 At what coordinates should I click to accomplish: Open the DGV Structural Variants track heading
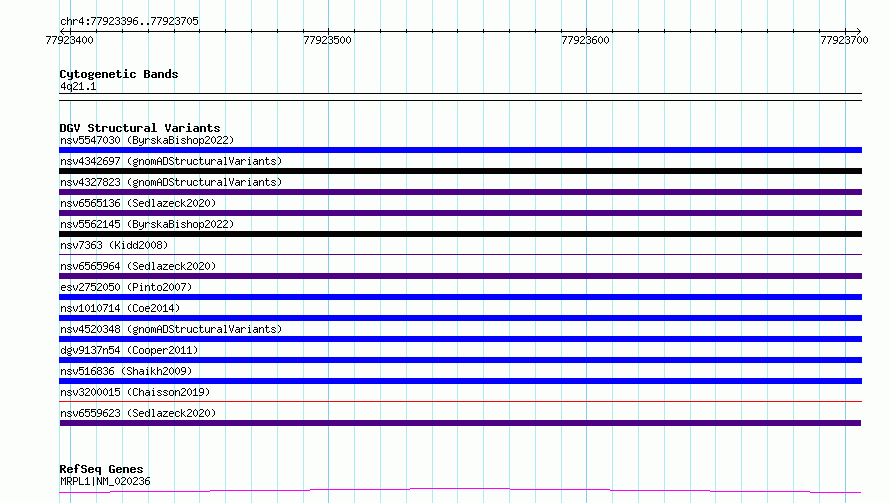click(x=140, y=128)
